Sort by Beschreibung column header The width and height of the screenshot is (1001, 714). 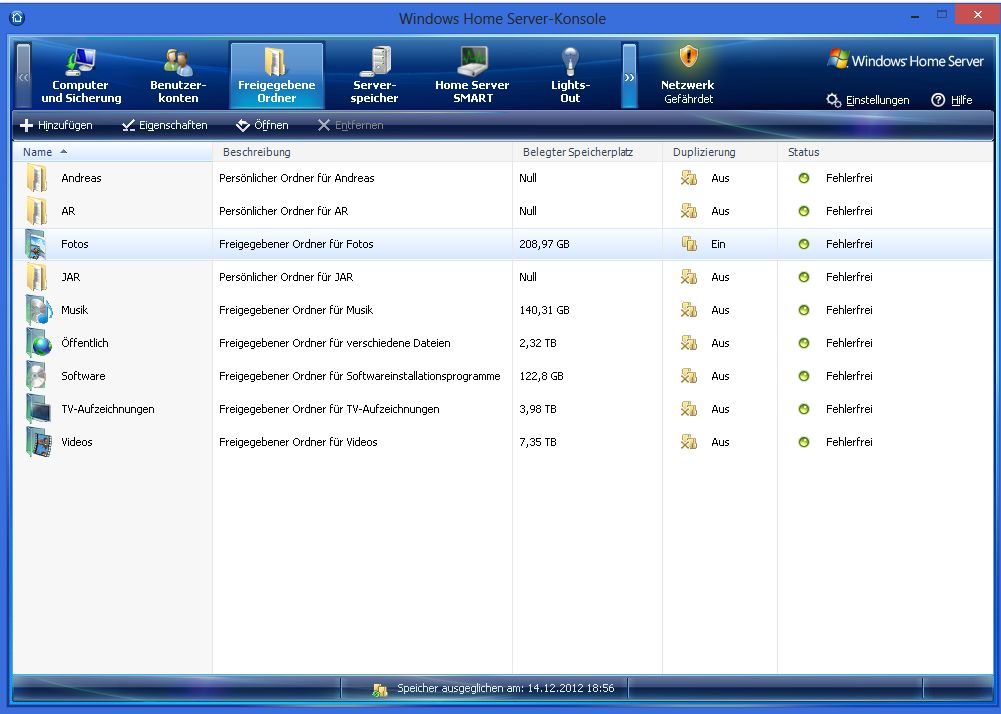pyautogui.click(x=363, y=152)
